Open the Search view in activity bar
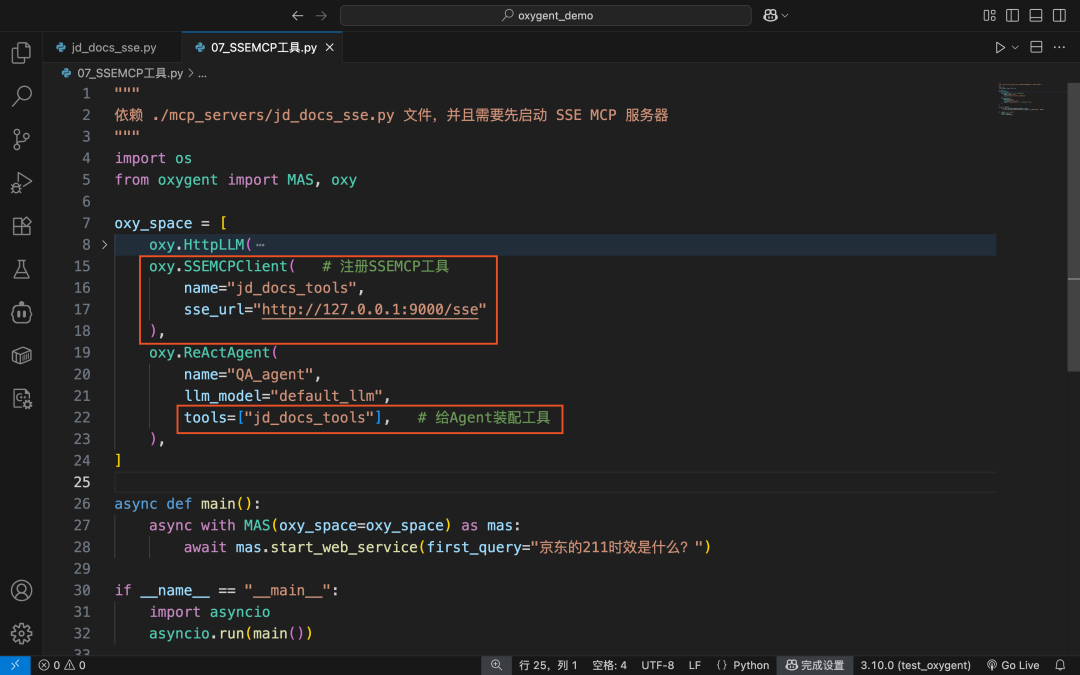Image resolution: width=1080 pixels, height=675 pixels. point(21,96)
